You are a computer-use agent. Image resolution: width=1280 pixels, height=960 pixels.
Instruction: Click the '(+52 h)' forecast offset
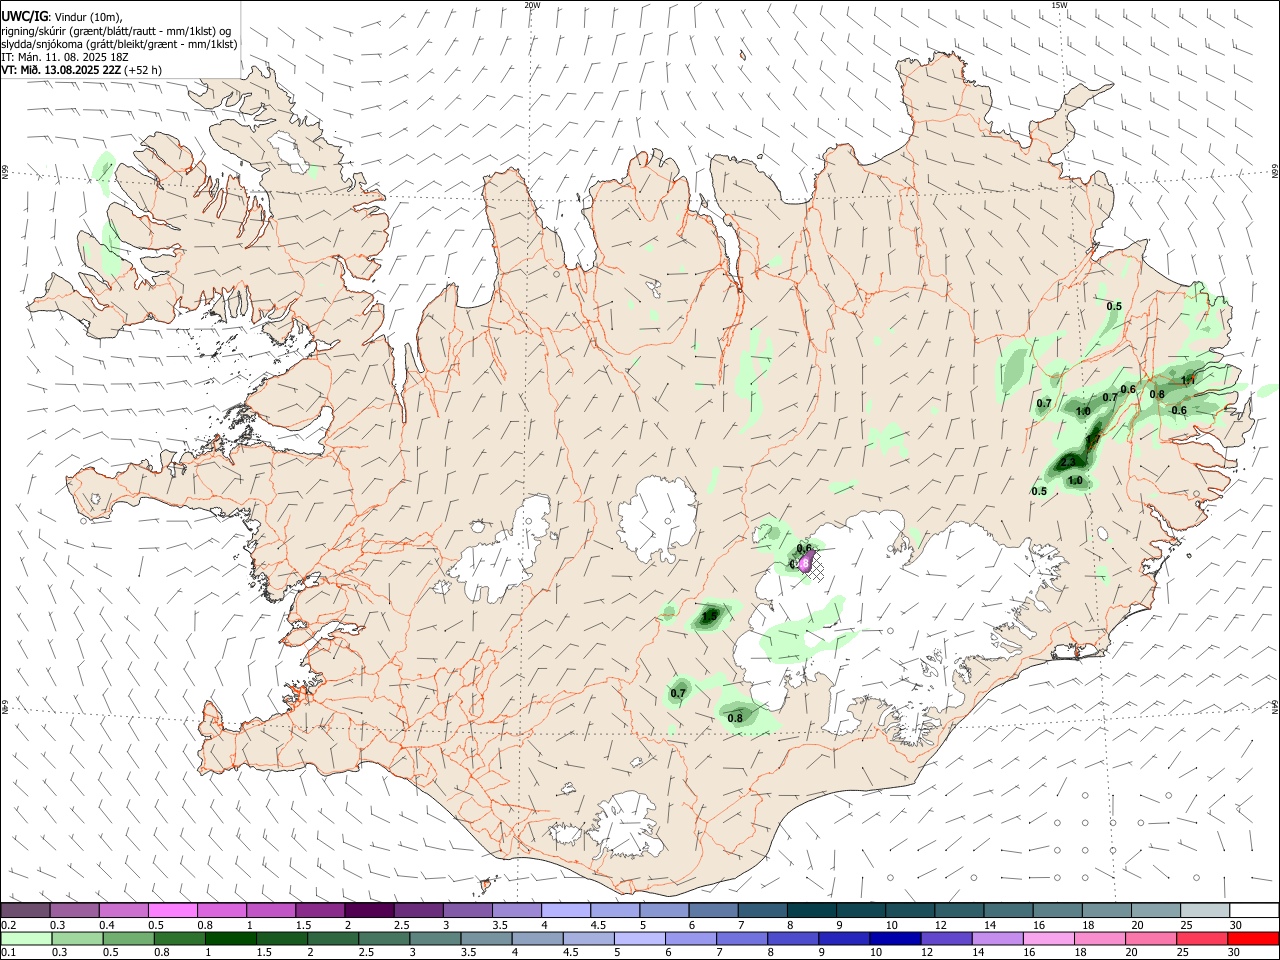(x=143, y=70)
